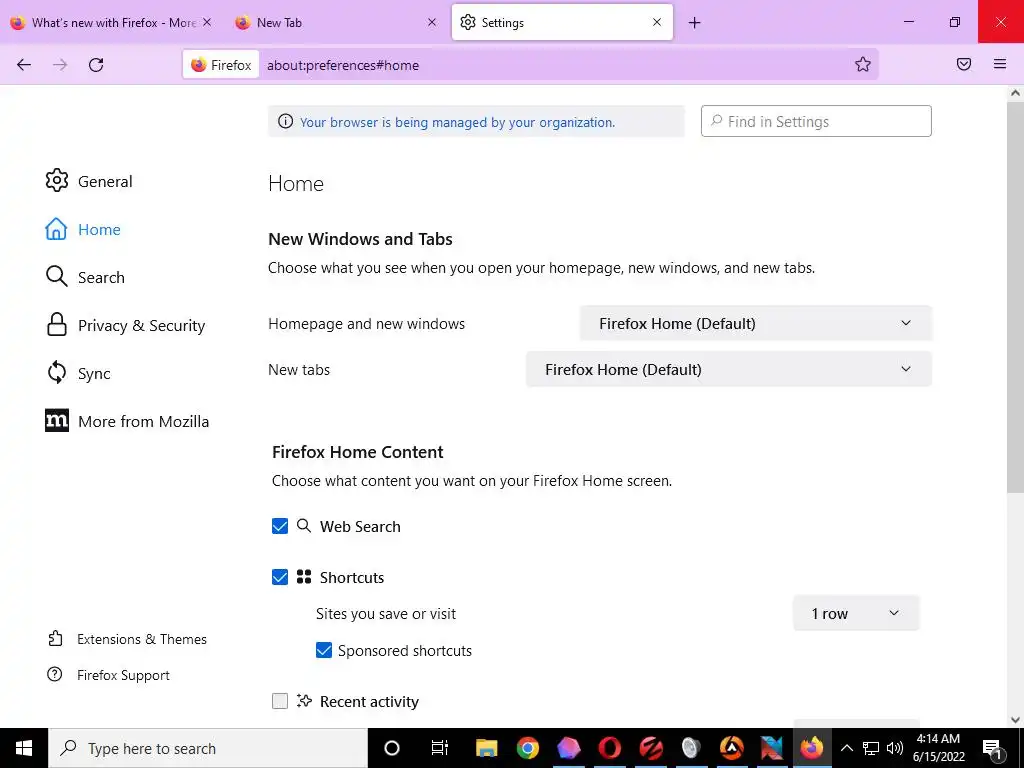Viewport: 1024px width, 768px height.
Task: Open the New tabs dropdown
Action: click(x=729, y=369)
